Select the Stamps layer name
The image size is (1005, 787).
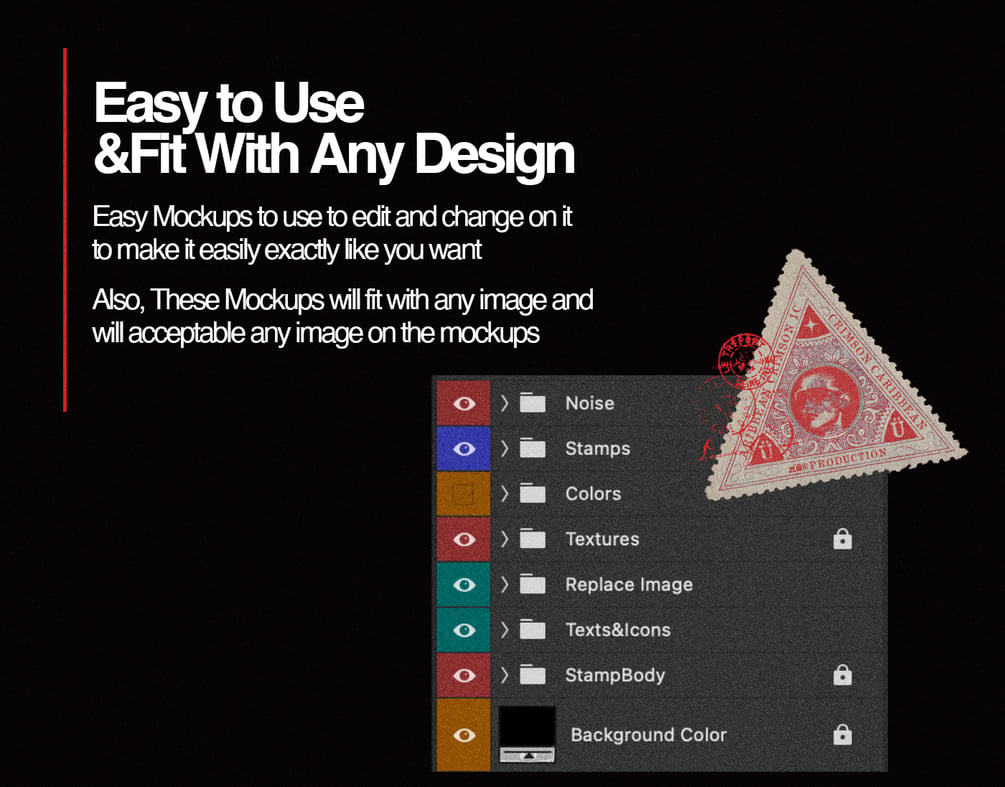click(x=597, y=449)
